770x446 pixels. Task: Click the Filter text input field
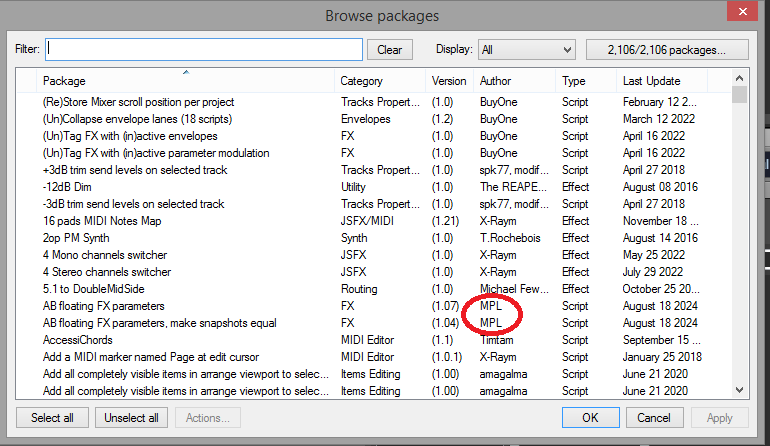point(204,50)
